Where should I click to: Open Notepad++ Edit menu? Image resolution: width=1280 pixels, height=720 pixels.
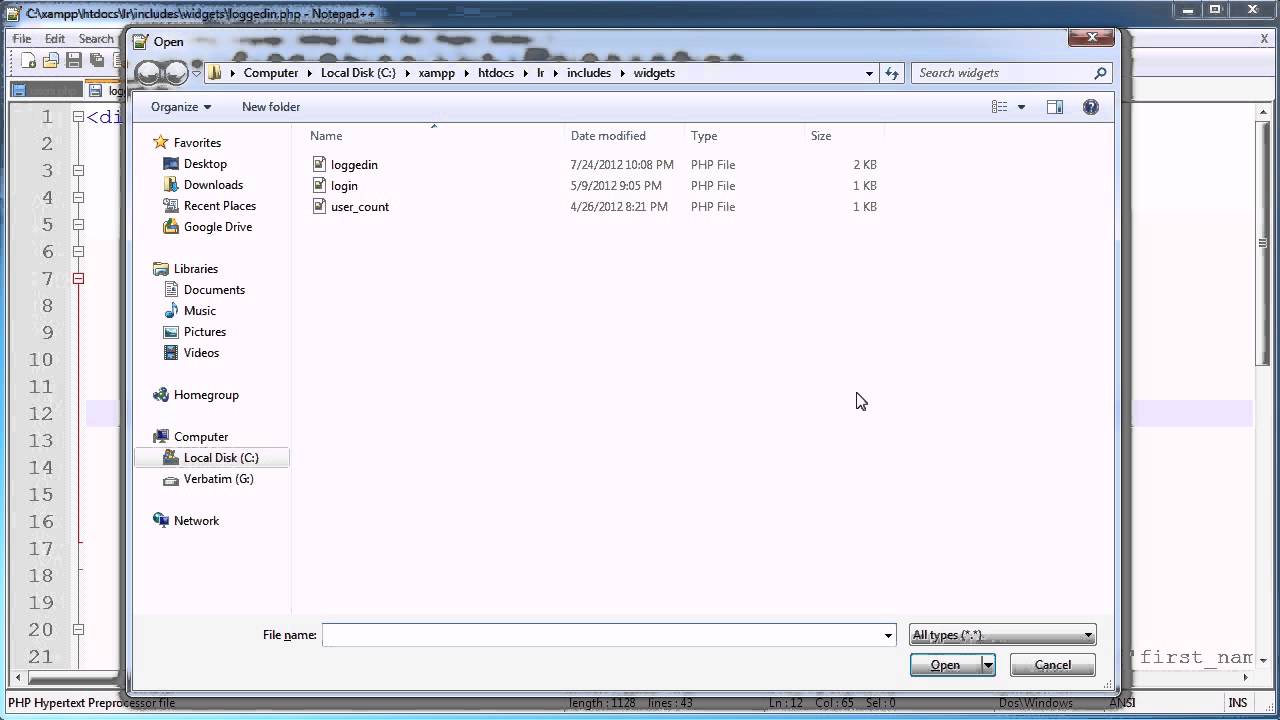coord(55,39)
